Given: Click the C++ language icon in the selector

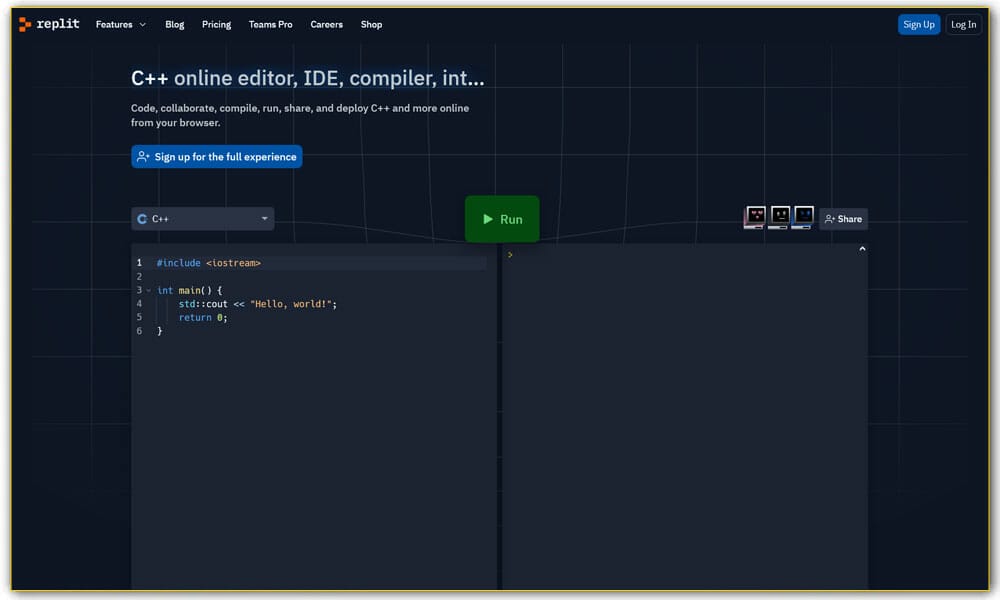Looking at the screenshot, I should click(142, 218).
